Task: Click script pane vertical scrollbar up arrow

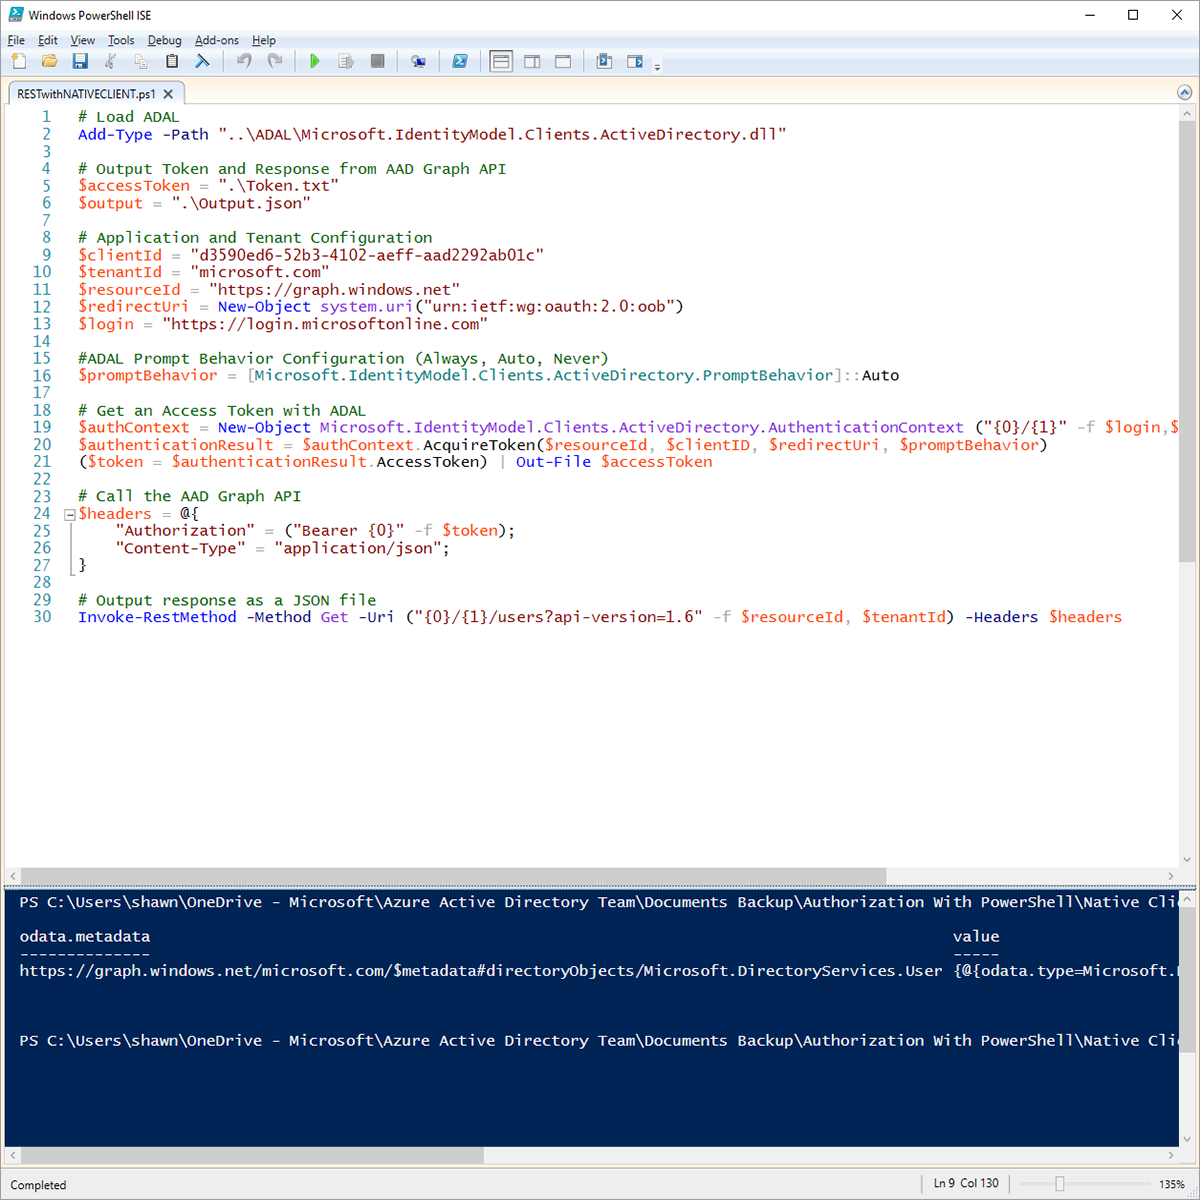Action: [x=1187, y=113]
